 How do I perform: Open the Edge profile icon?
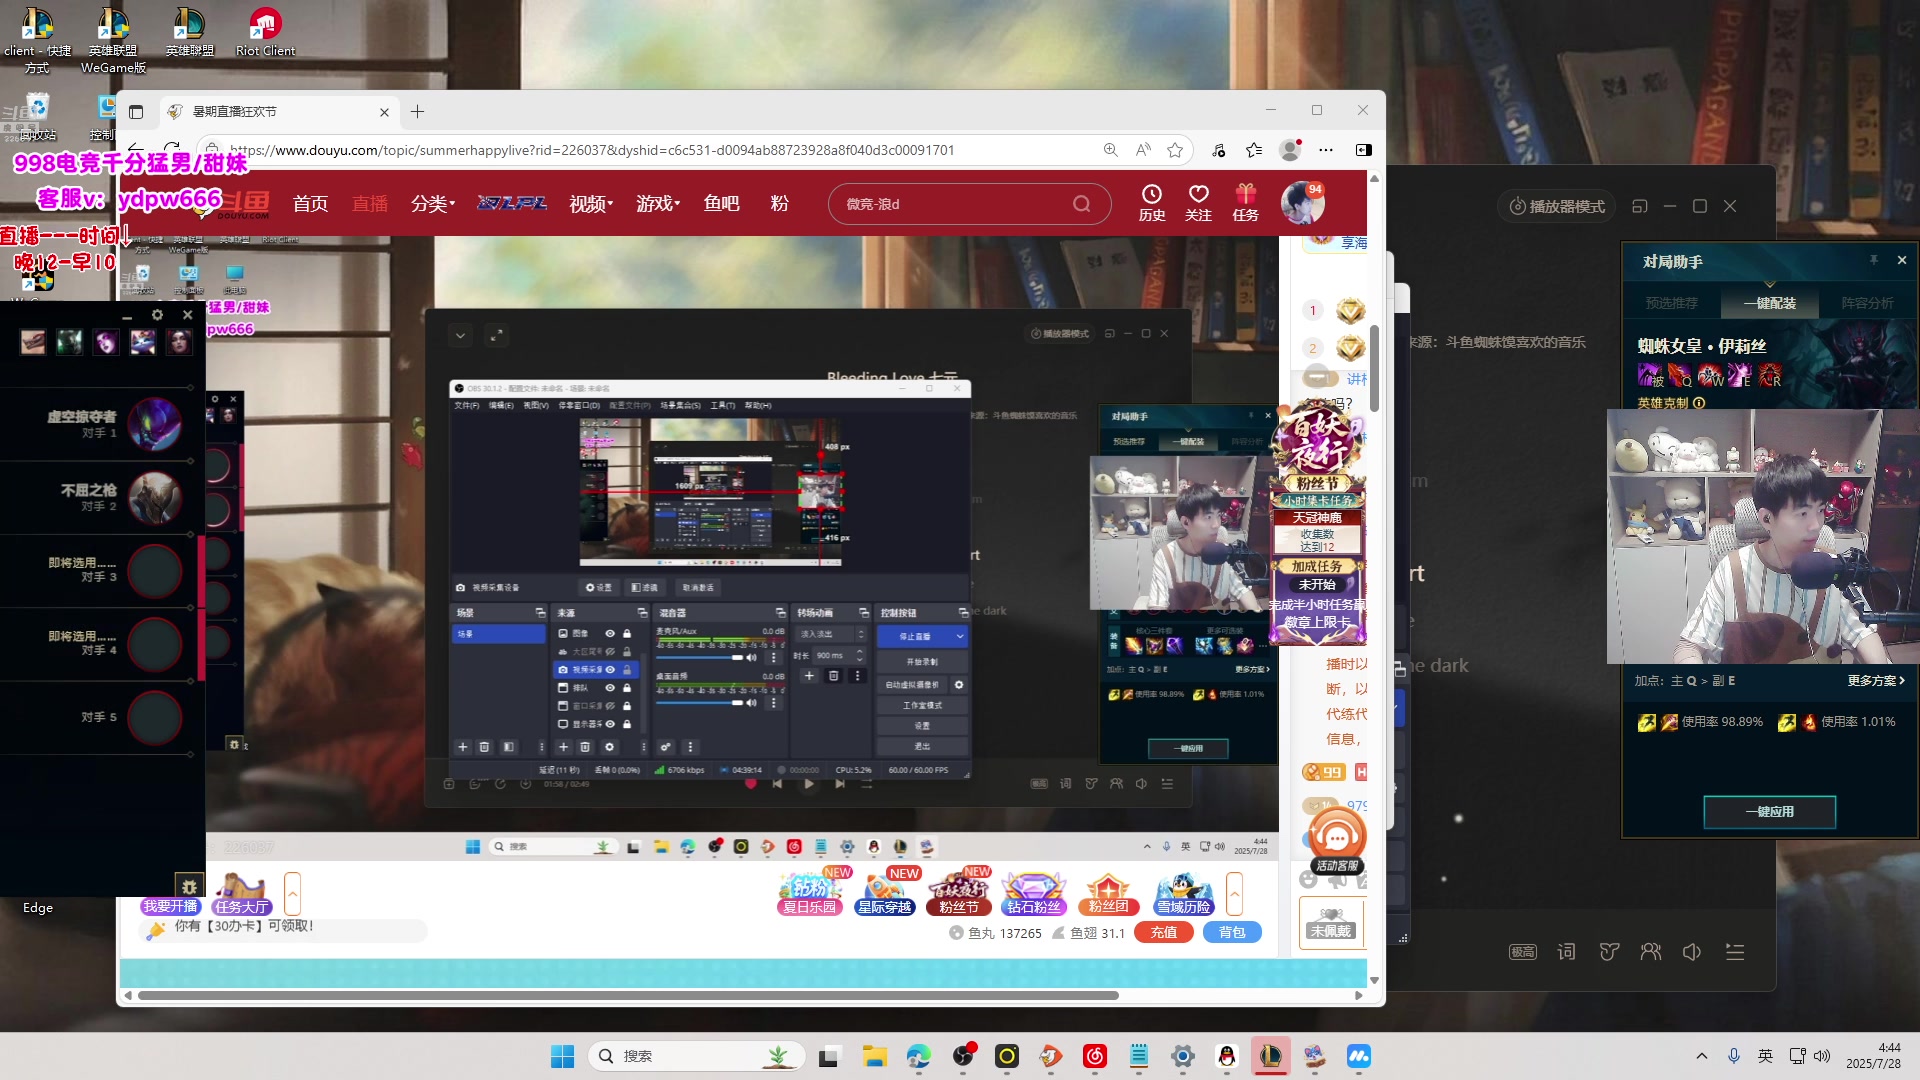[1291, 150]
